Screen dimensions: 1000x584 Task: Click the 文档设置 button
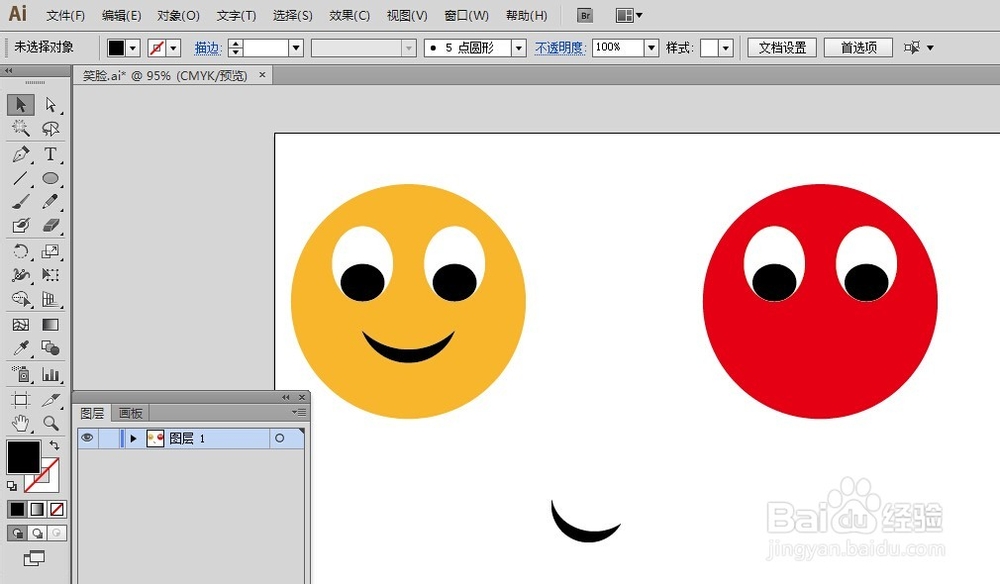coord(782,48)
